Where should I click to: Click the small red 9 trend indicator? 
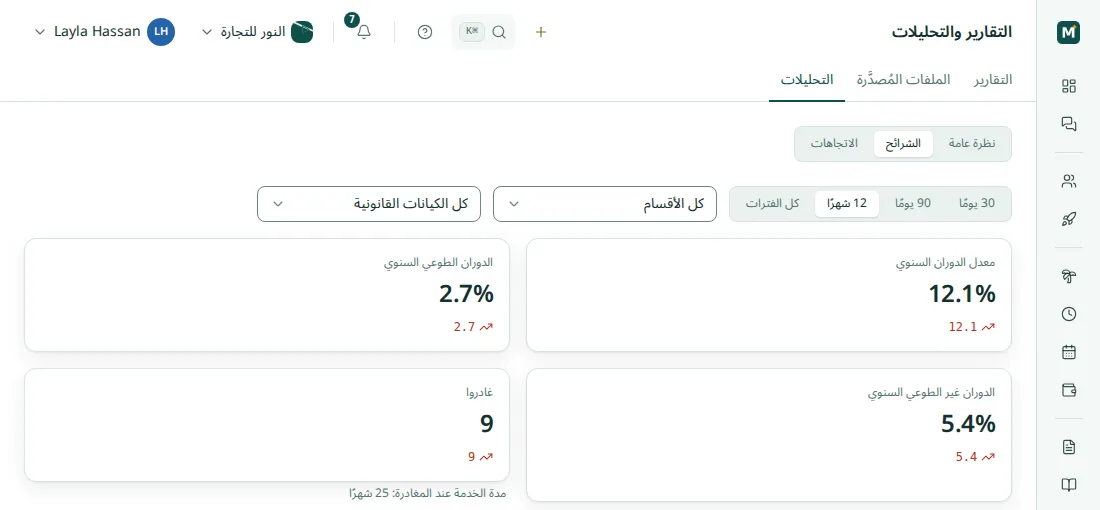pos(481,457)
